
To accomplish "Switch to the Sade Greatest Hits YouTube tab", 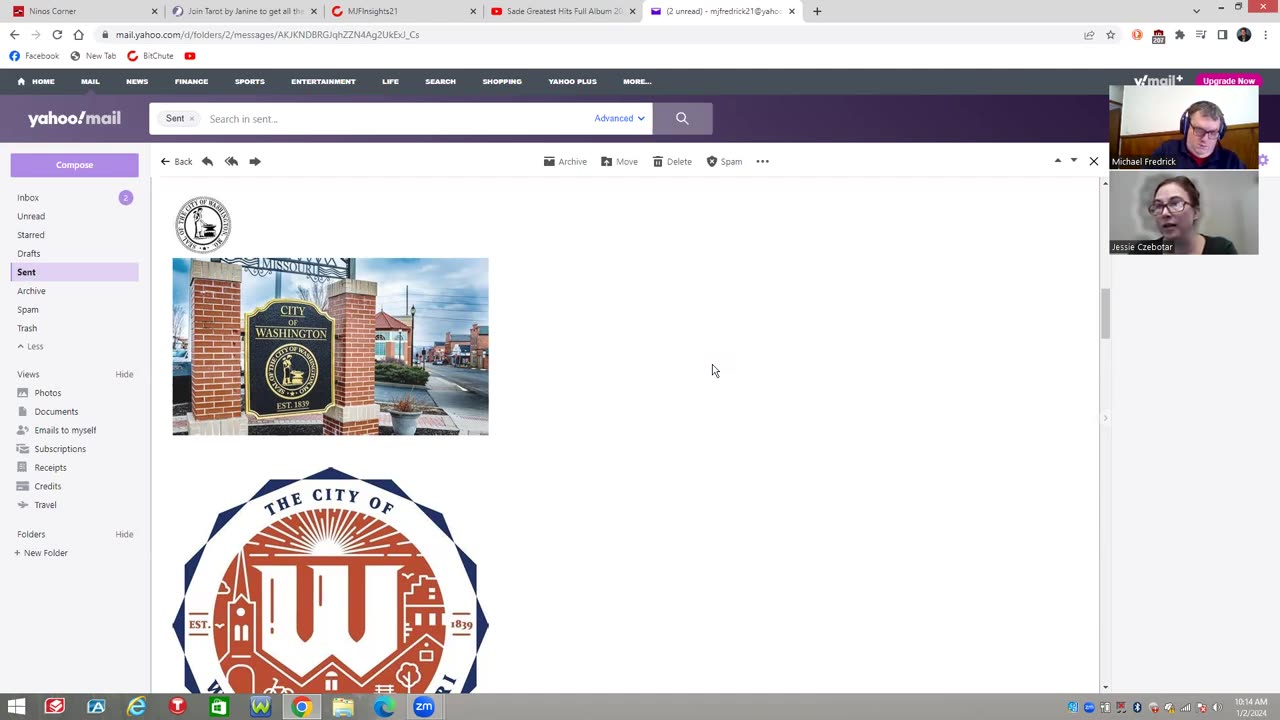I will coord(562,11).
